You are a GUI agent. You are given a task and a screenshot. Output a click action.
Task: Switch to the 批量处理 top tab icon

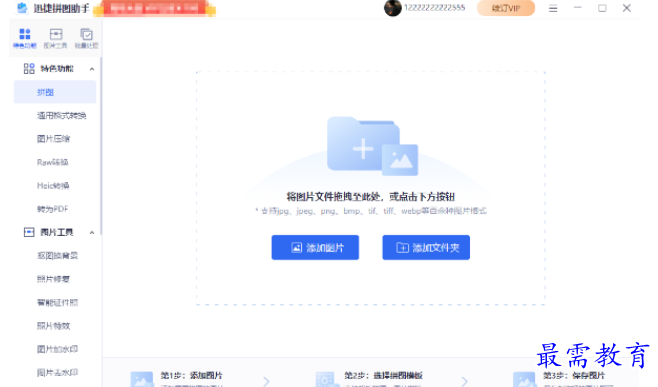tap(86, 37)
